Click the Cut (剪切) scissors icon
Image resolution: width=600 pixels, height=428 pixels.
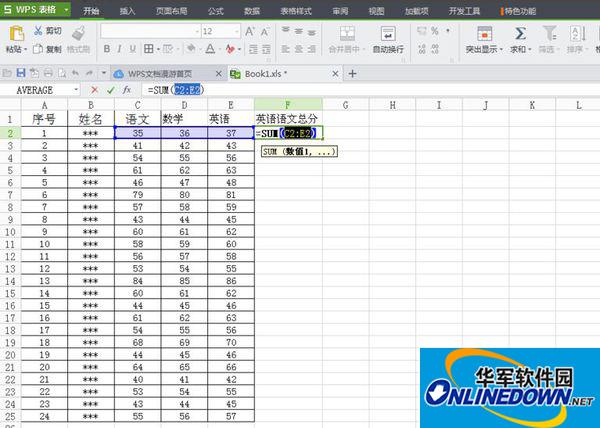[38, 31]
